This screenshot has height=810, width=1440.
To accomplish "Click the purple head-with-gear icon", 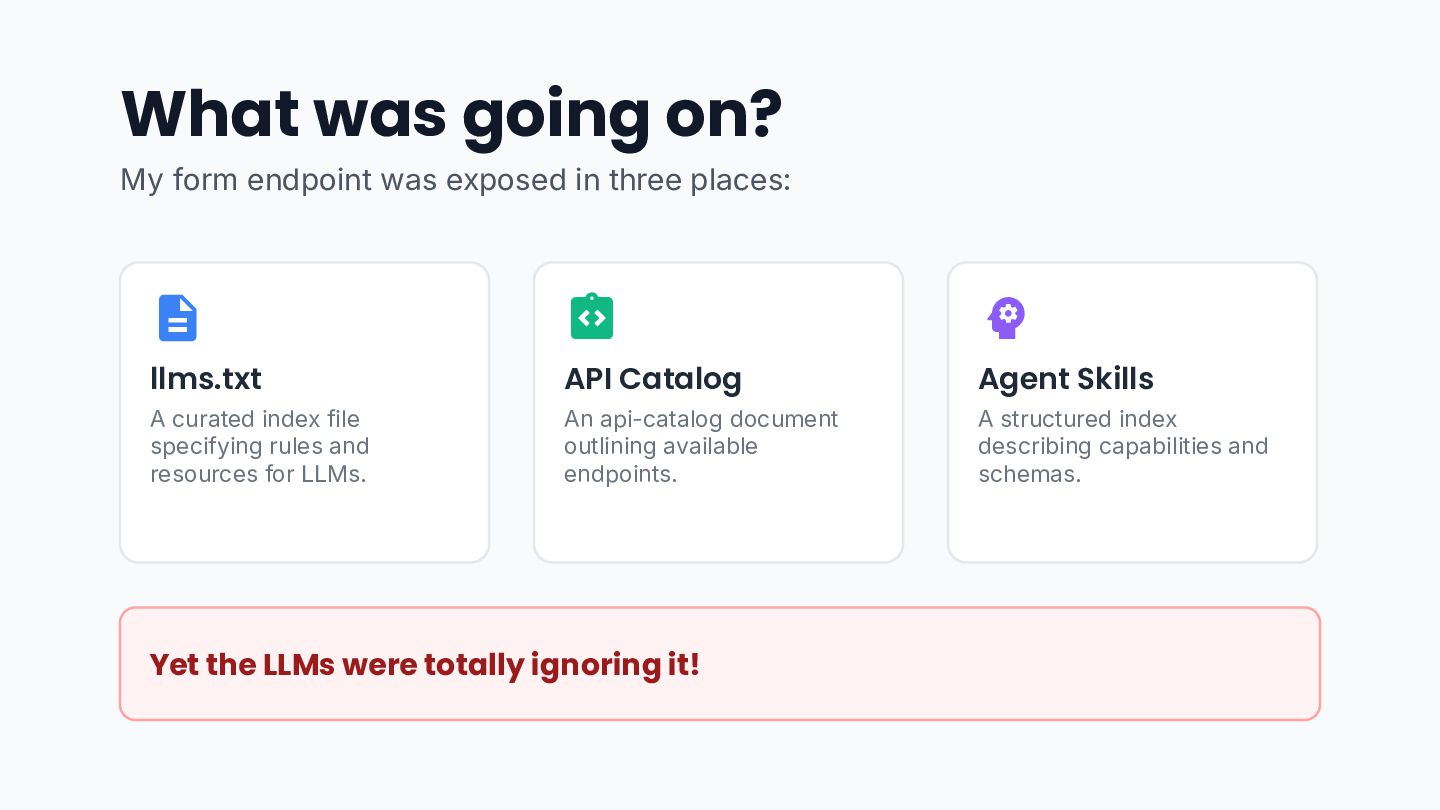I will [1007, 318].
